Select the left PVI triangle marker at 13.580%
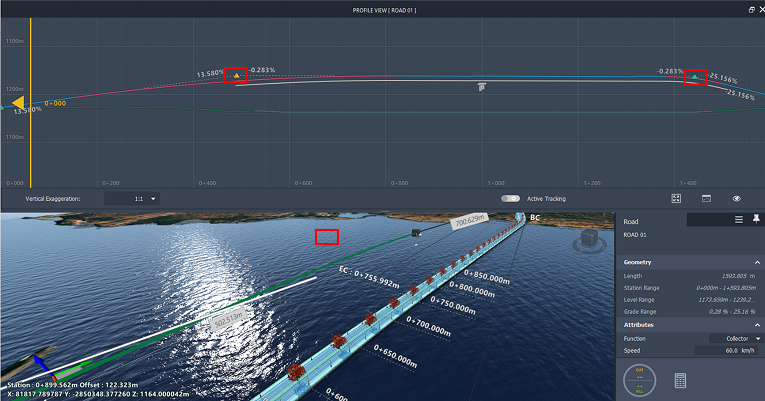The image size is (765, 401). click(236, 76)
